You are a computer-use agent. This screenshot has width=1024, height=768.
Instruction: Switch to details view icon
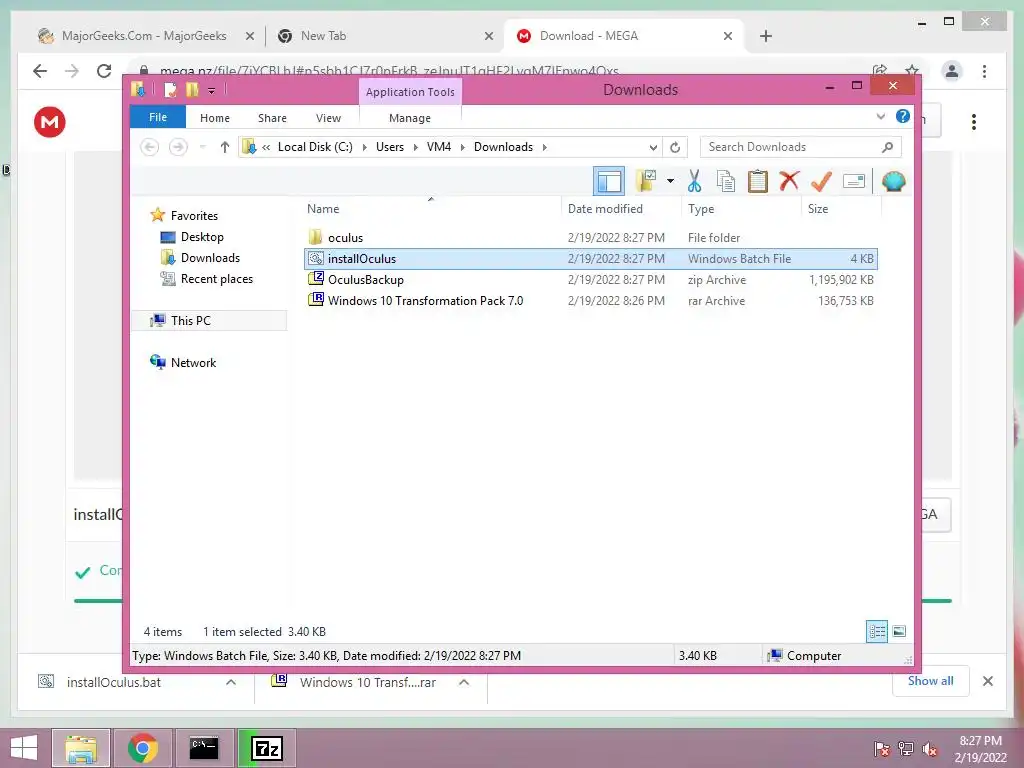[x=877, y=632]
